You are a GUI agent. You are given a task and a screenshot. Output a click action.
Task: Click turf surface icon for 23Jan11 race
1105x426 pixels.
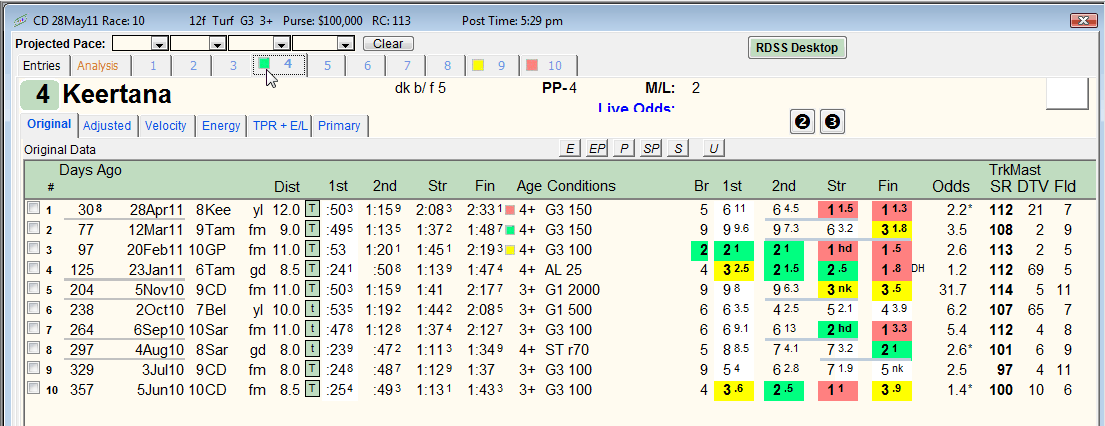click(312, 269)
